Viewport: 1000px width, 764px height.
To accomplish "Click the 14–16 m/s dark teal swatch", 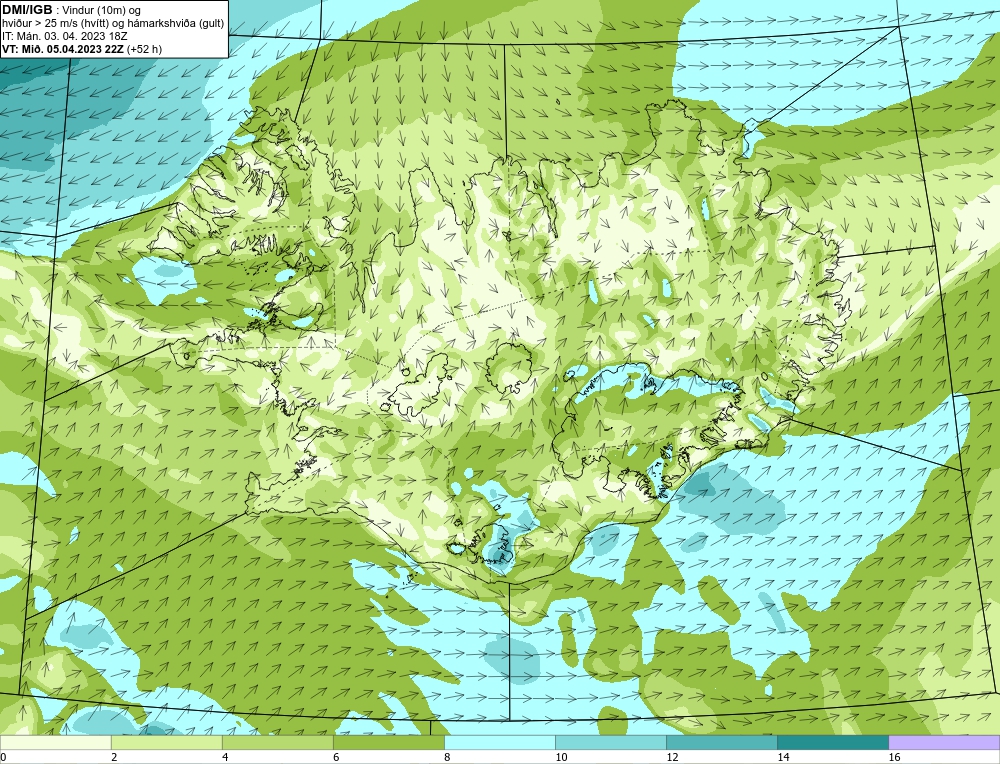I will click(x=833, y=742).
